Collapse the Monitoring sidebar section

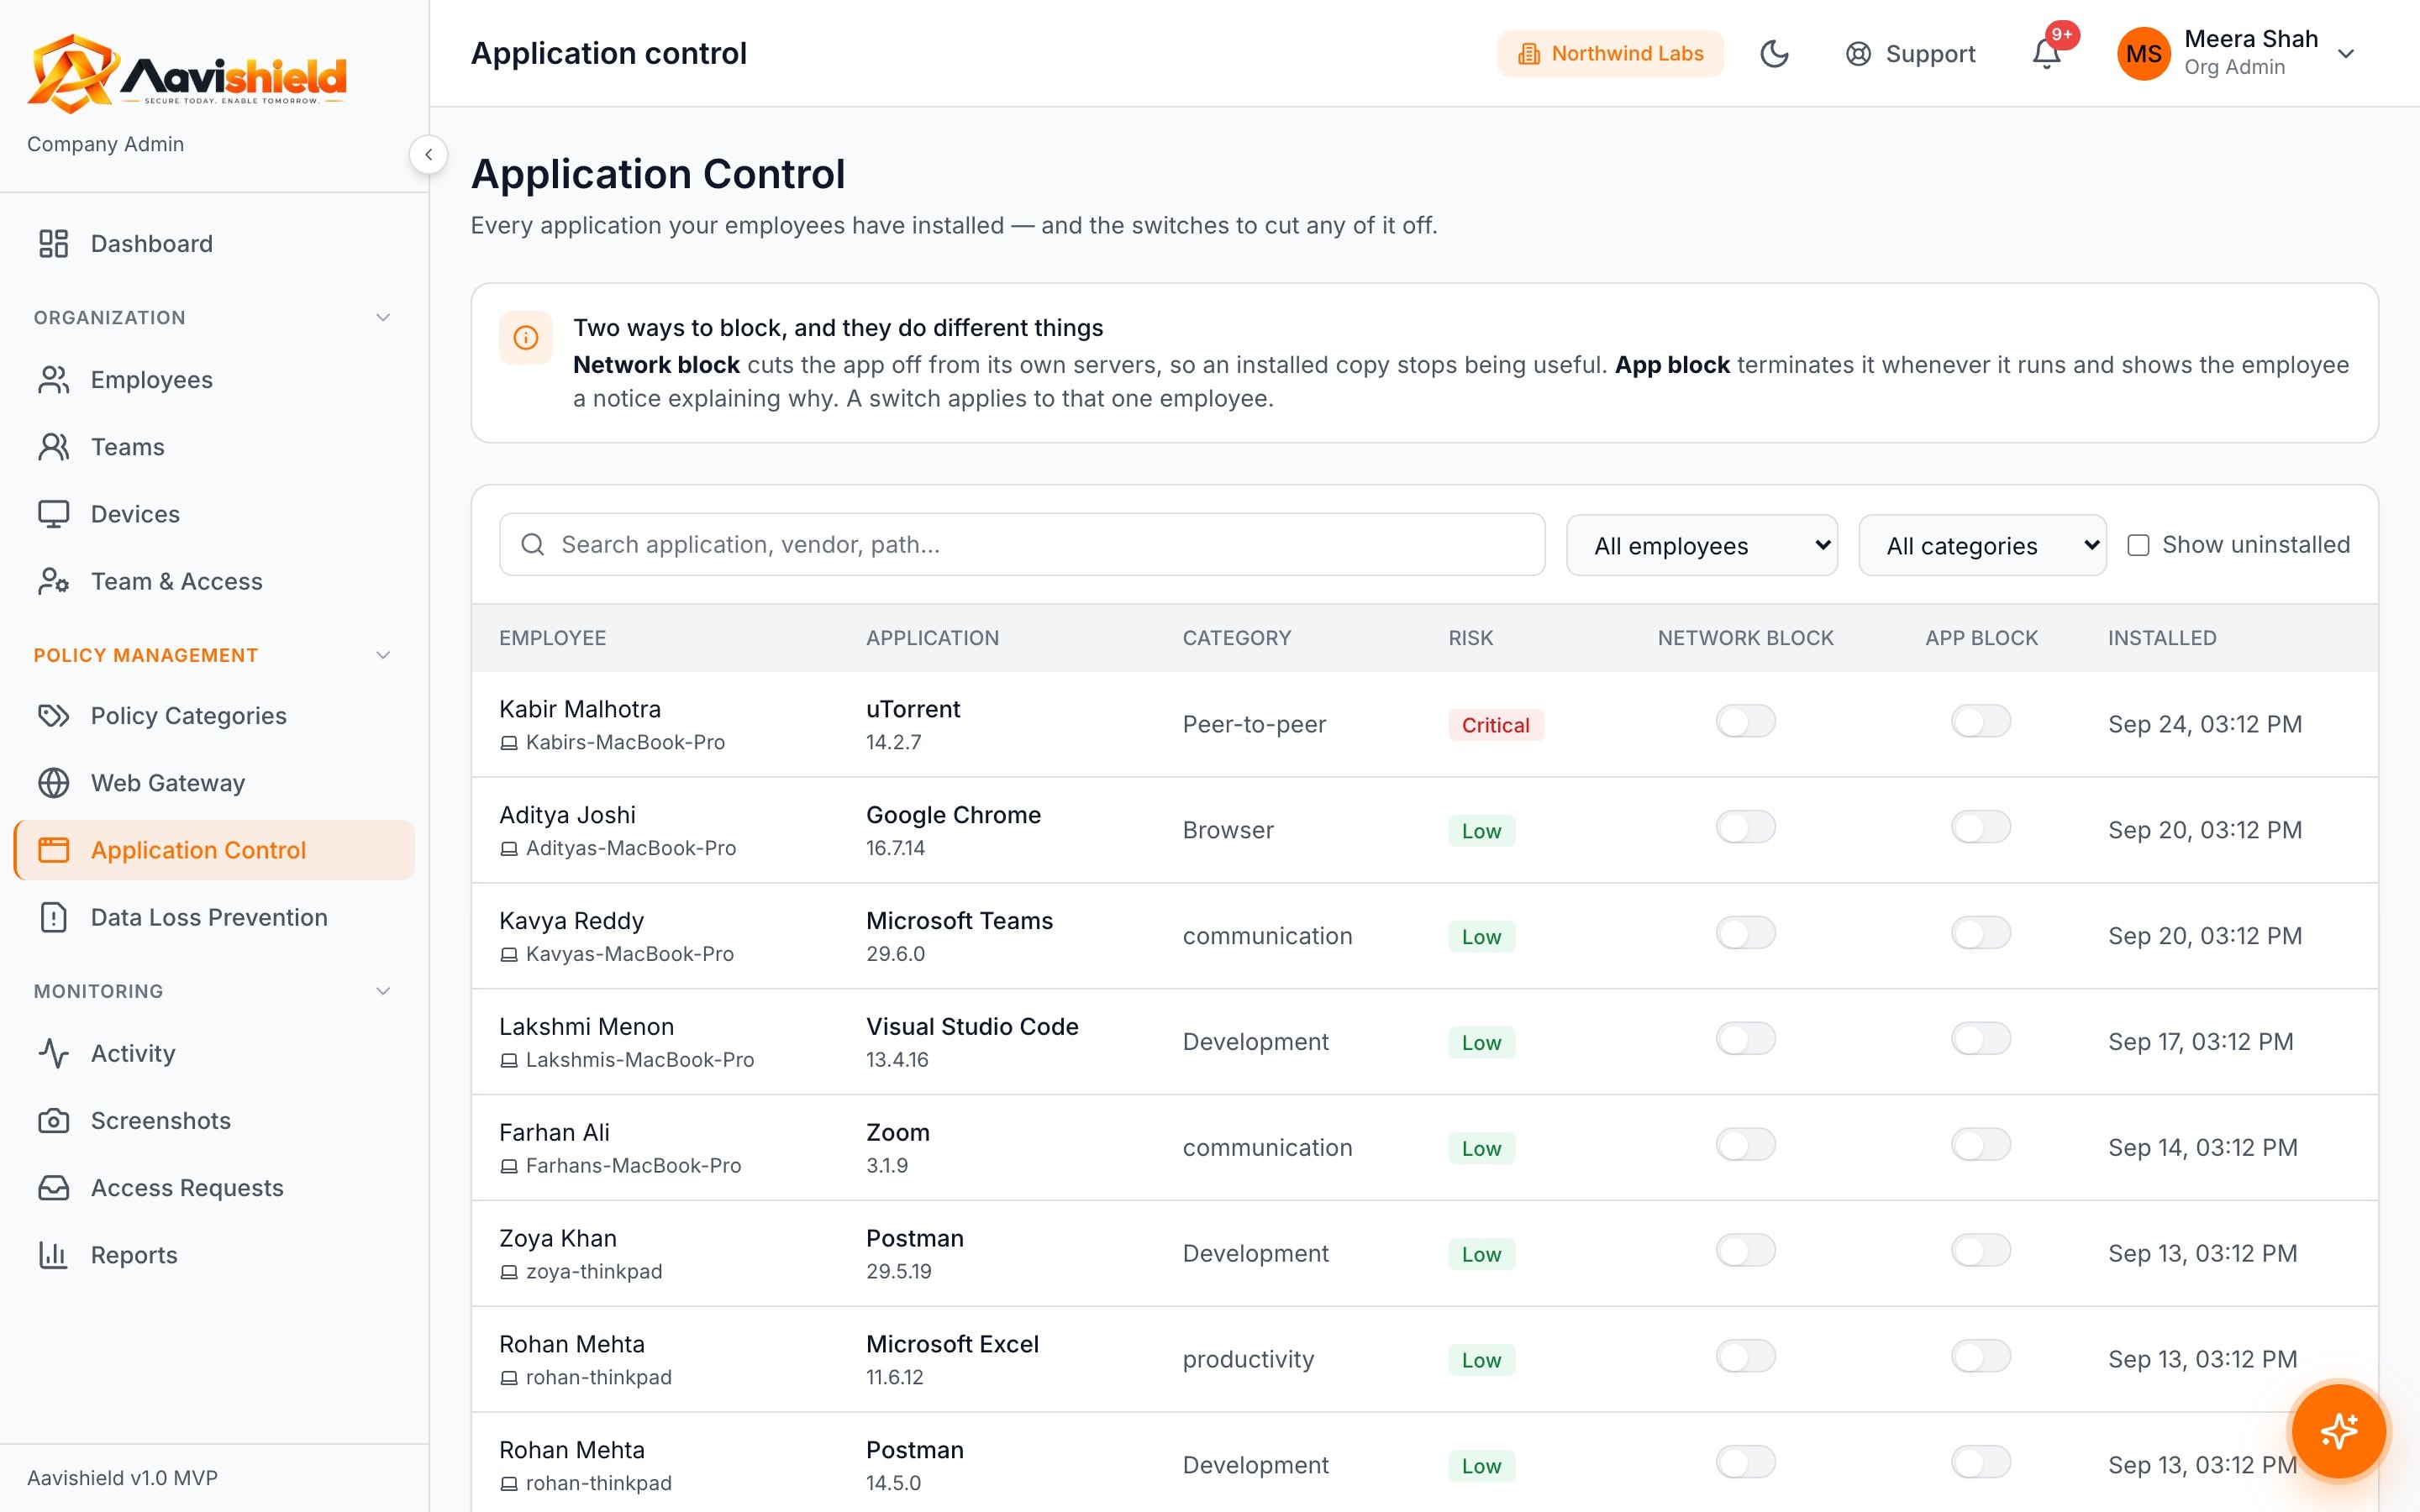pos(382,991)
